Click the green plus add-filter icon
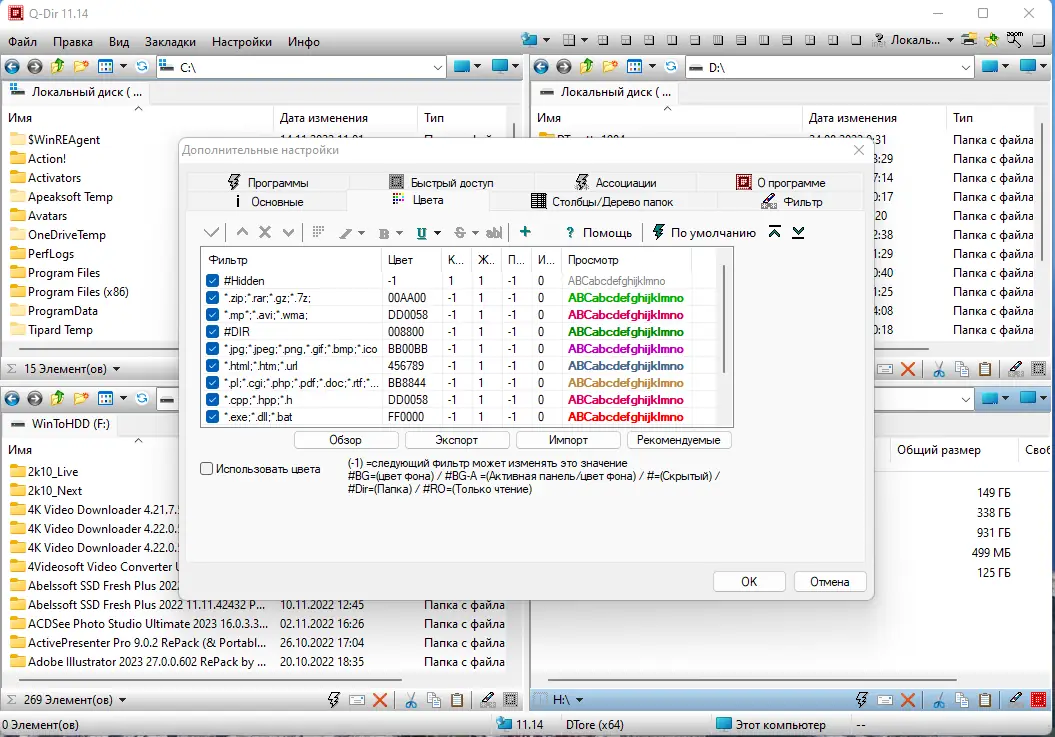Viewport: 1055px width, 737px height. click(525, 232)
